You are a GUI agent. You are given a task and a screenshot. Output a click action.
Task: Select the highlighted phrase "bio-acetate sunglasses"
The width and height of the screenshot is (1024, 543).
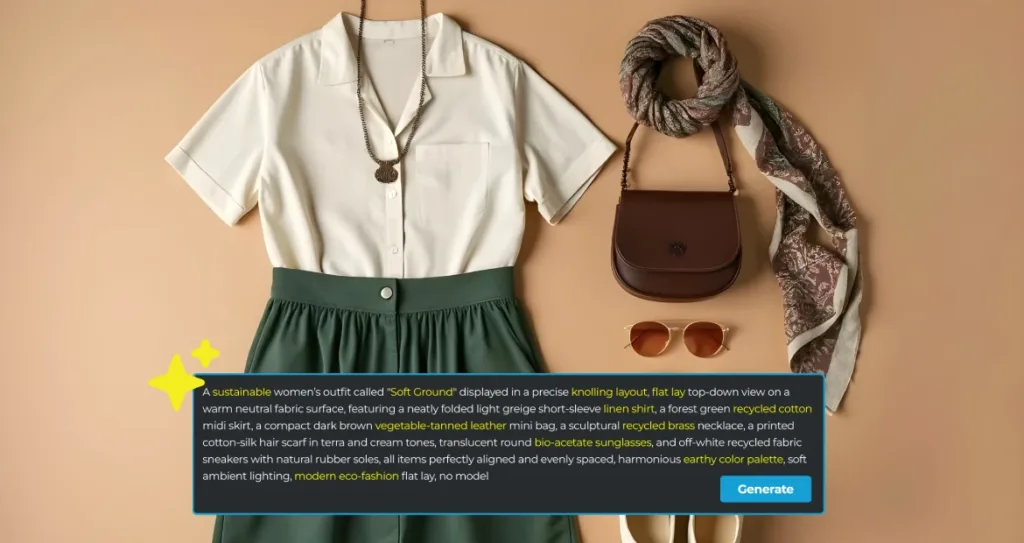[592, 443]
